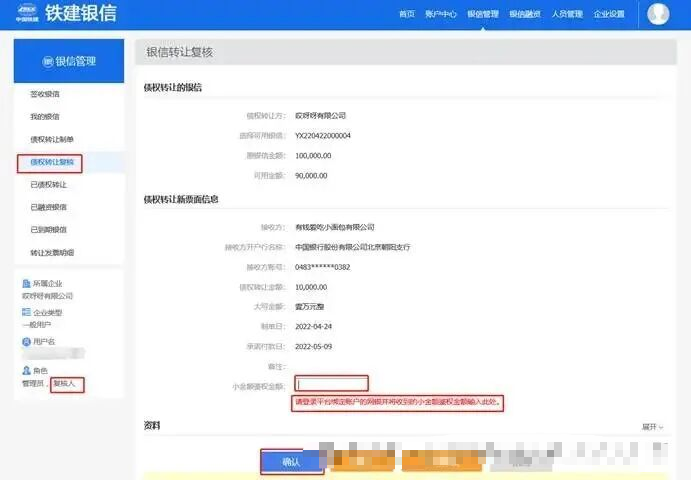This screenshot has height=480, width=691.
Task: Open 签收银信 in the sidebar
Action: tap(45, 94)
